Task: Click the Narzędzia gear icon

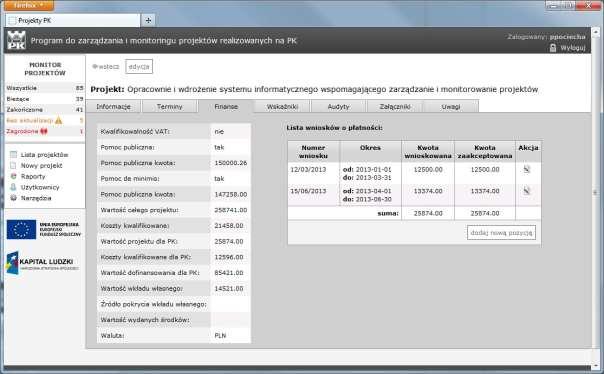Action: coord(13,198)
